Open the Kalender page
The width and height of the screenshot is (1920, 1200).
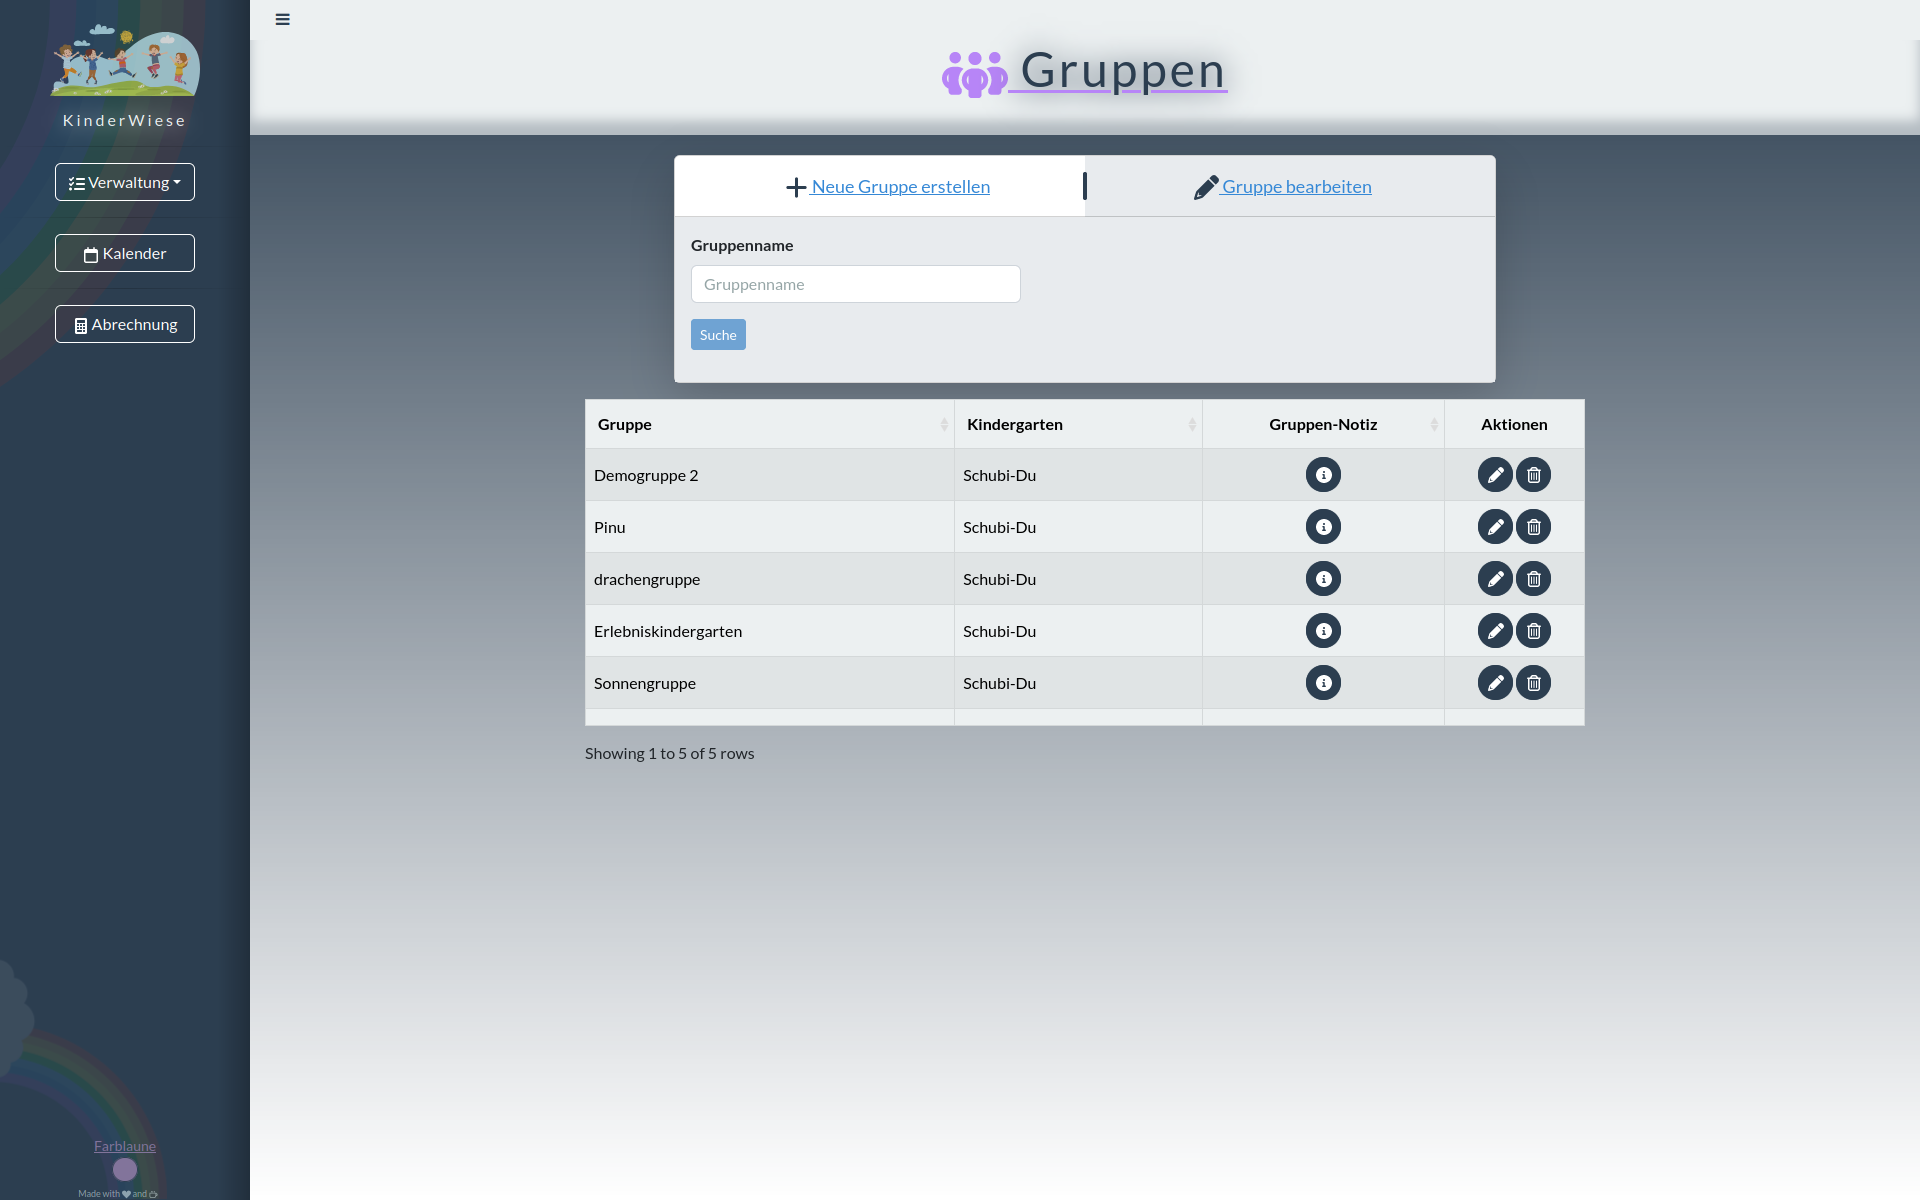pyautogui.click(x=125, y=253)
